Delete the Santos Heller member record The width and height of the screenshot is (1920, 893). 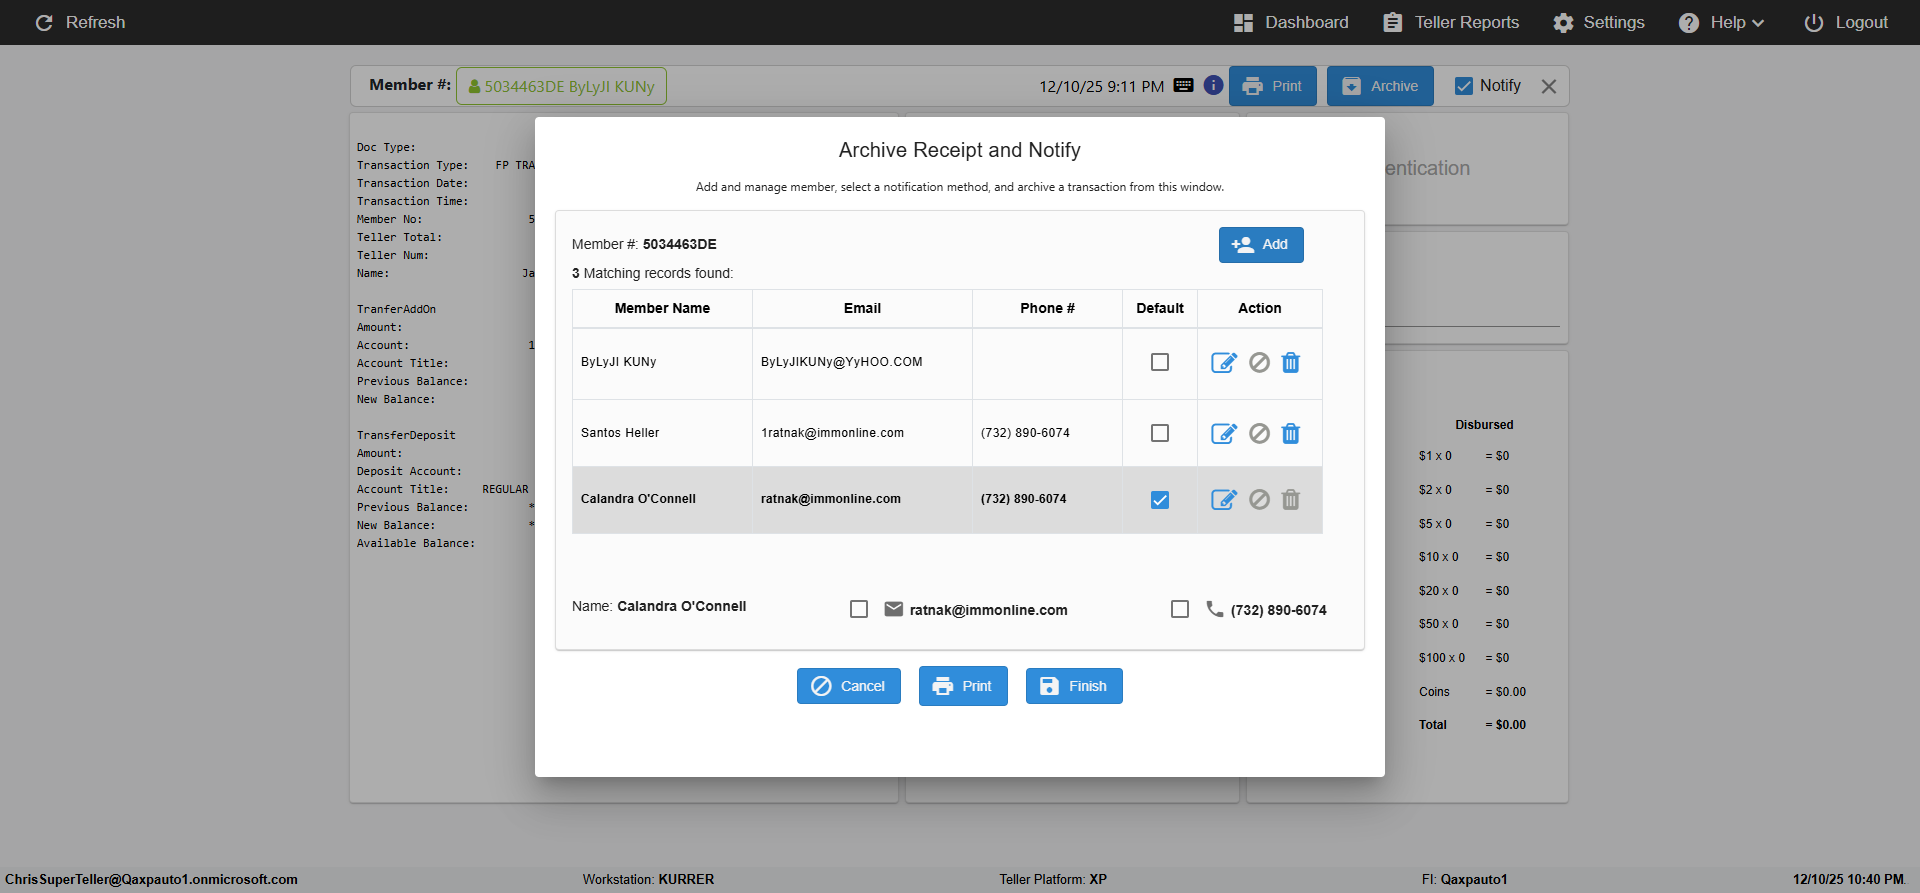(x=1291, y=434)
